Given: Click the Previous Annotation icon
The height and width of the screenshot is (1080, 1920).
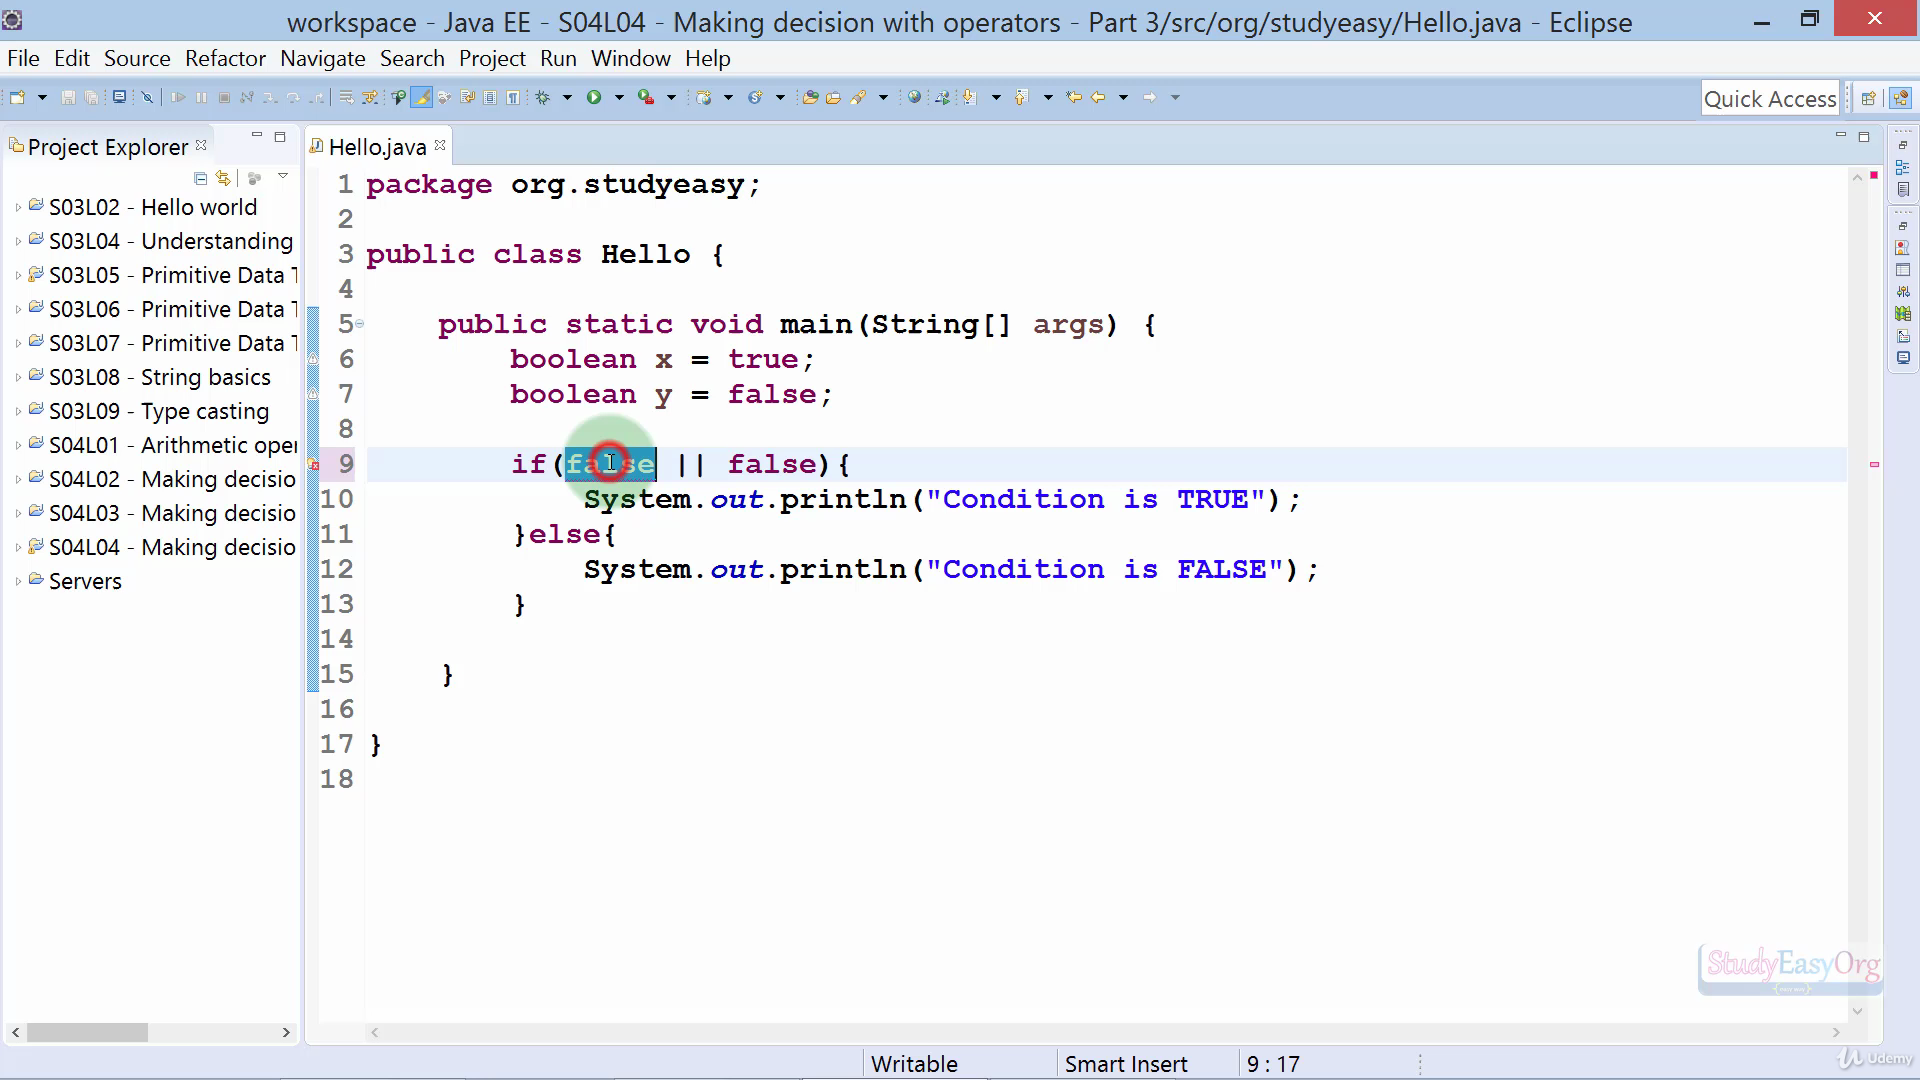Looking at the screenshot, I should click(1021, 97).
